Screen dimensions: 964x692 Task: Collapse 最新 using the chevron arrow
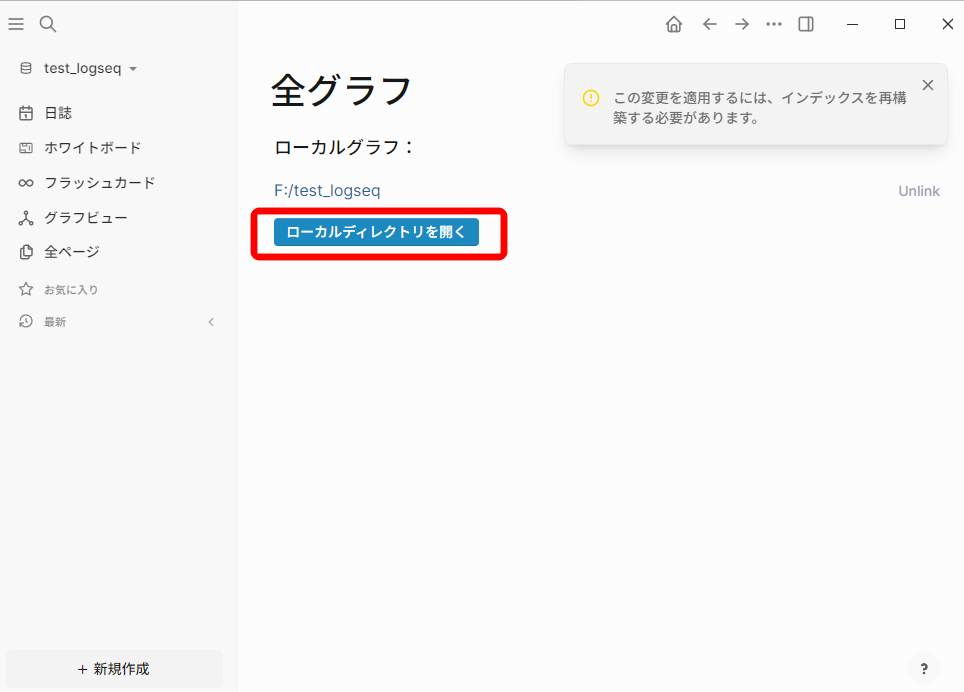pyautogui.click(x=211, y=322)
